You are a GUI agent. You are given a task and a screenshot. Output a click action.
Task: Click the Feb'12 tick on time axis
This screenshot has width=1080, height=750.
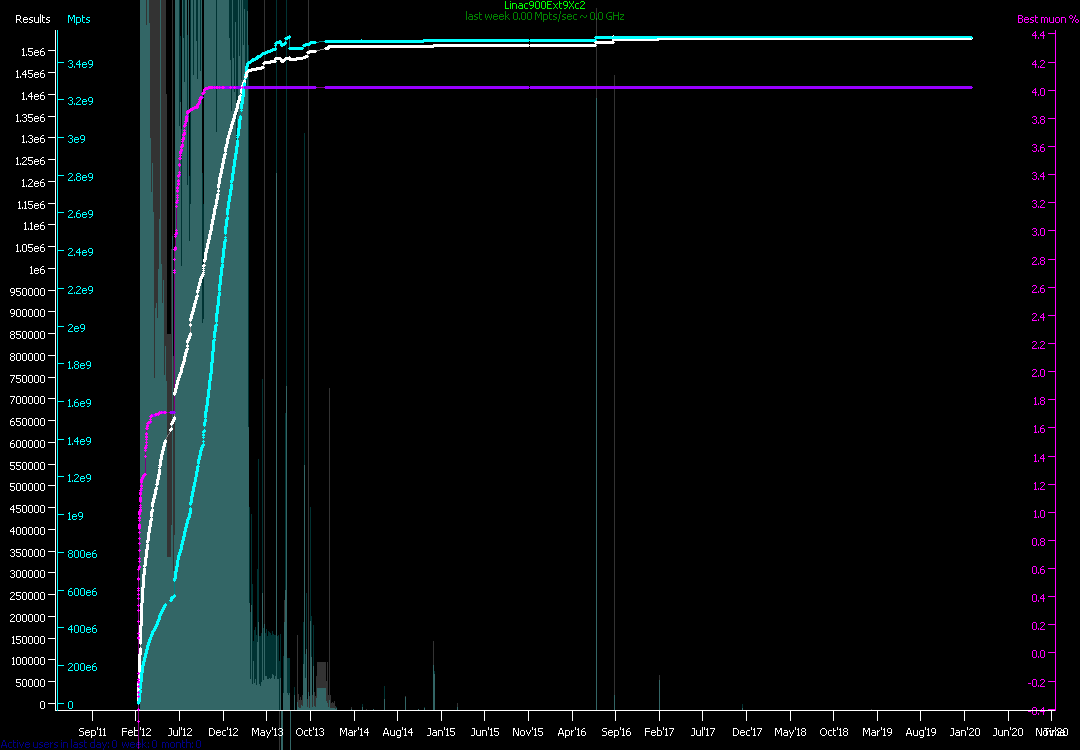[x=136, y=732]
